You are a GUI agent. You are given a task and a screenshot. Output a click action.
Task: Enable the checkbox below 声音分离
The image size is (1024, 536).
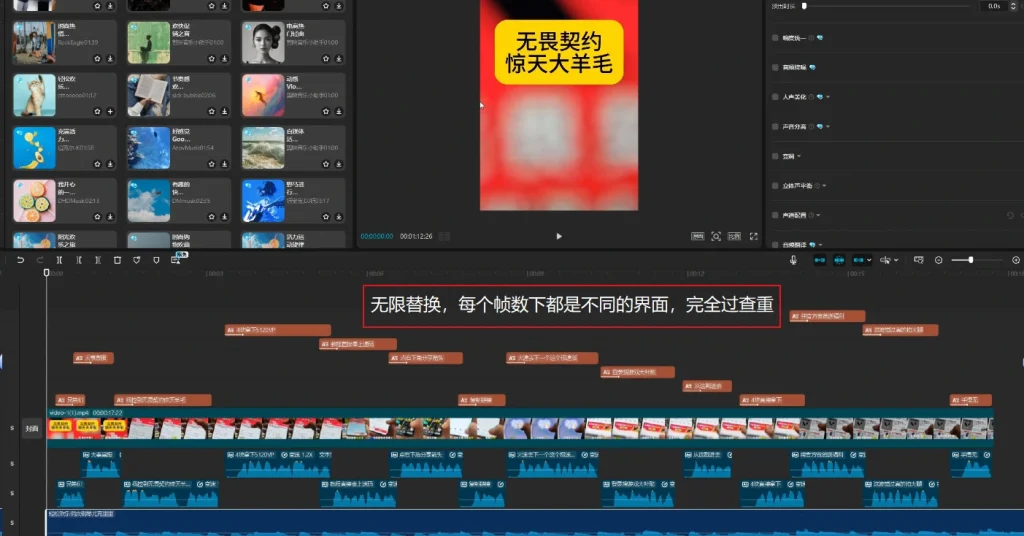click(x=775, y=156)
